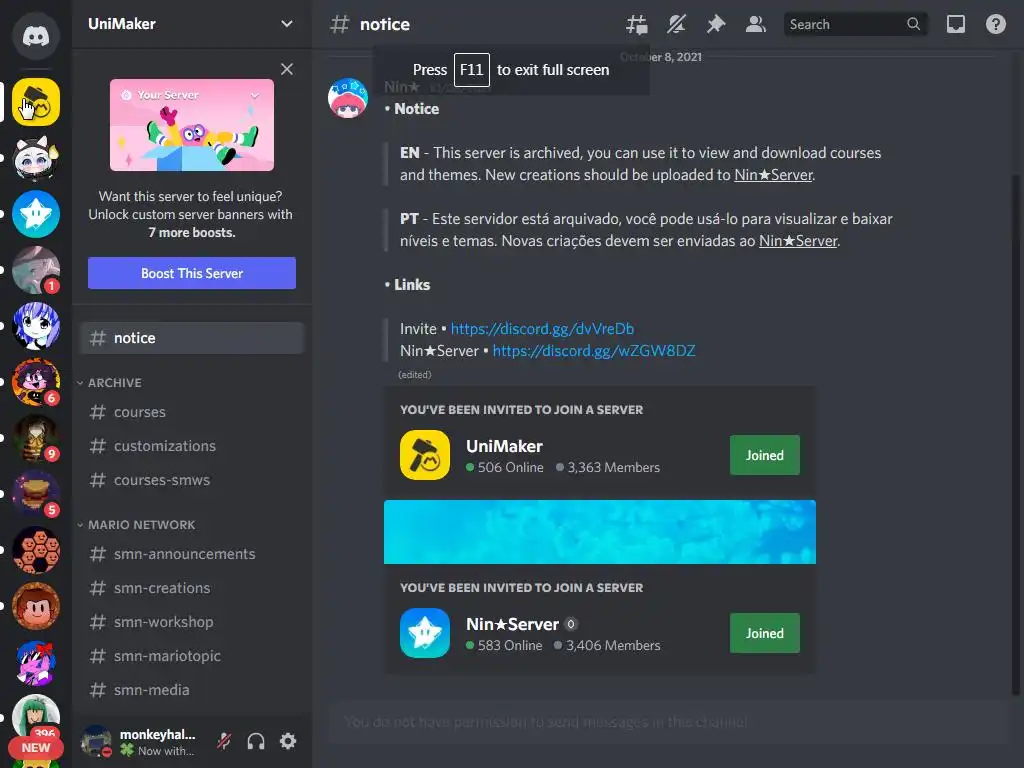Open the white cat-eared character server icon
Image resolution: width=1024 pixels, height=768 pixels.
pos(36,158)
